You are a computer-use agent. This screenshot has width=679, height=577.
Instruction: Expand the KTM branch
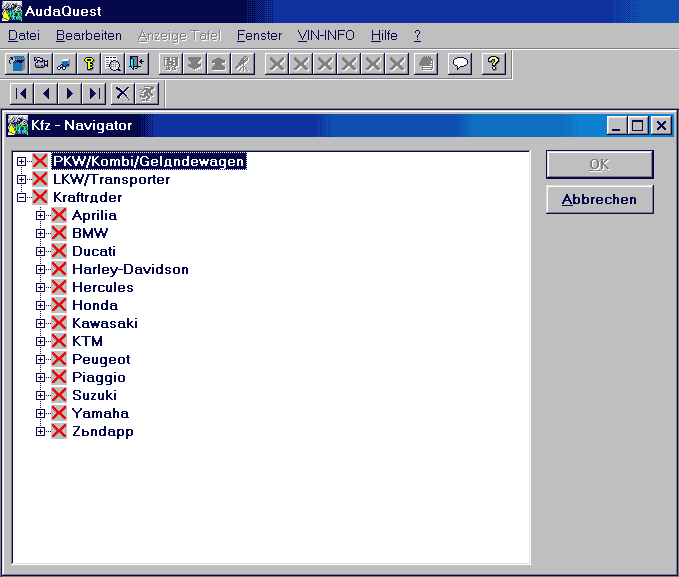pyautogui.click(x=40, y=341)
